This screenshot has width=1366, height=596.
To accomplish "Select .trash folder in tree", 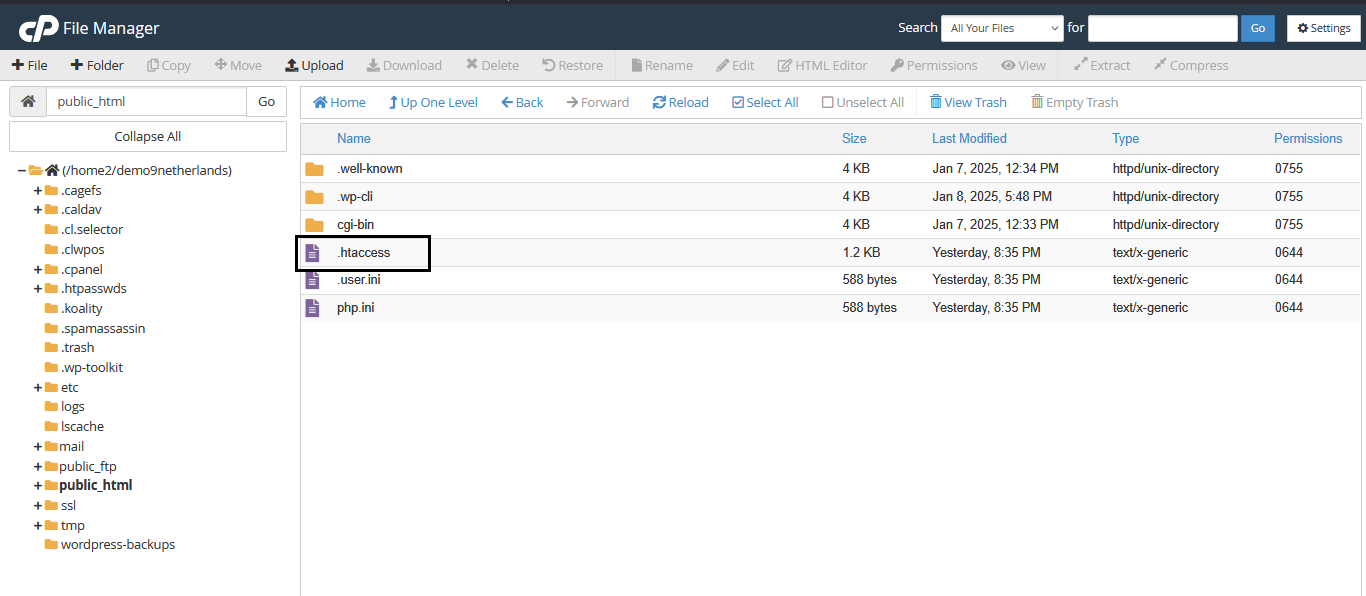I will coord(77,347).
